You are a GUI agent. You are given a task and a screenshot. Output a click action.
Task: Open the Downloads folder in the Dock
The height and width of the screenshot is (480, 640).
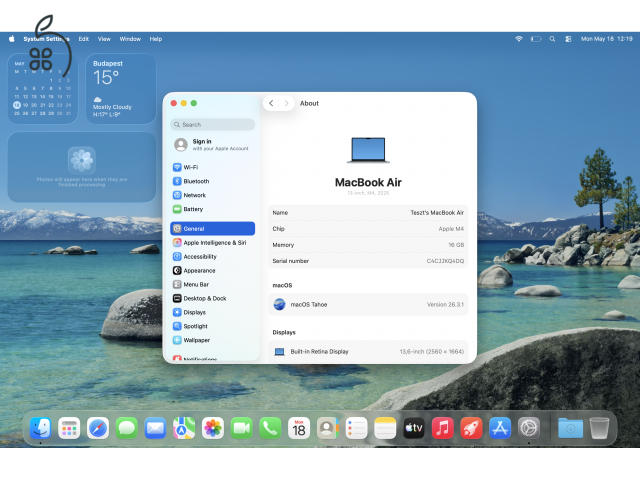point(571,428)
